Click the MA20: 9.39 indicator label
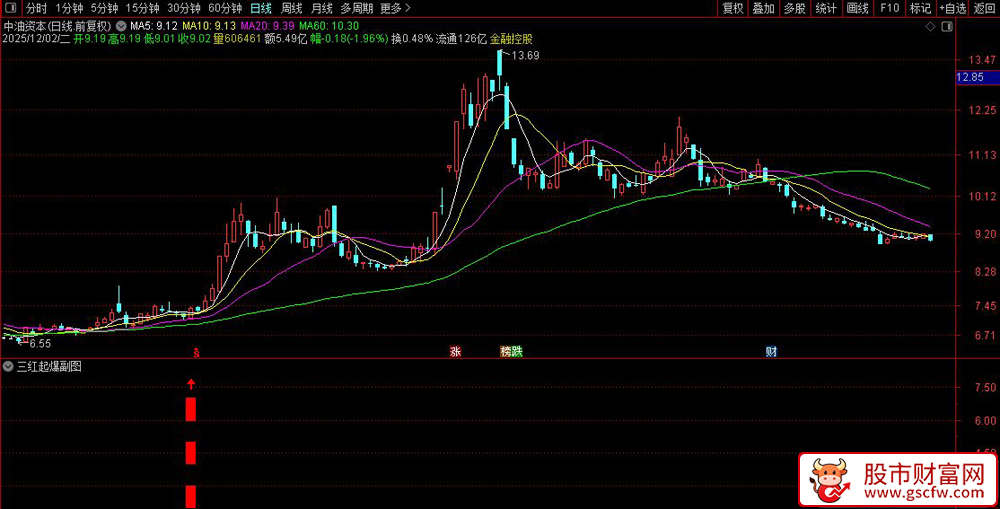The width and height of the screenshot is (1000, 509). [x=267, y=26]
